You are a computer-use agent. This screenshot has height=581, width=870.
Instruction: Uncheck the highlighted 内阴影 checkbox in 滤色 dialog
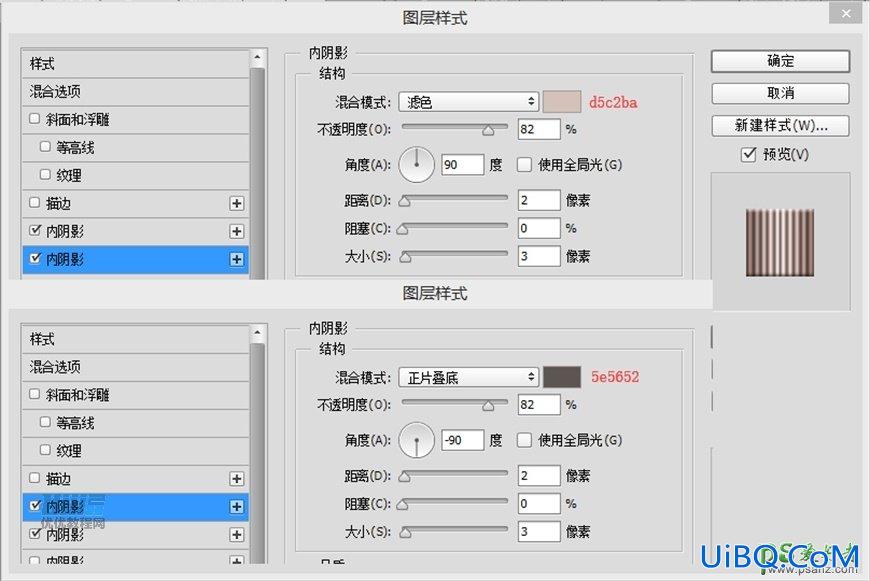[36, 259]
